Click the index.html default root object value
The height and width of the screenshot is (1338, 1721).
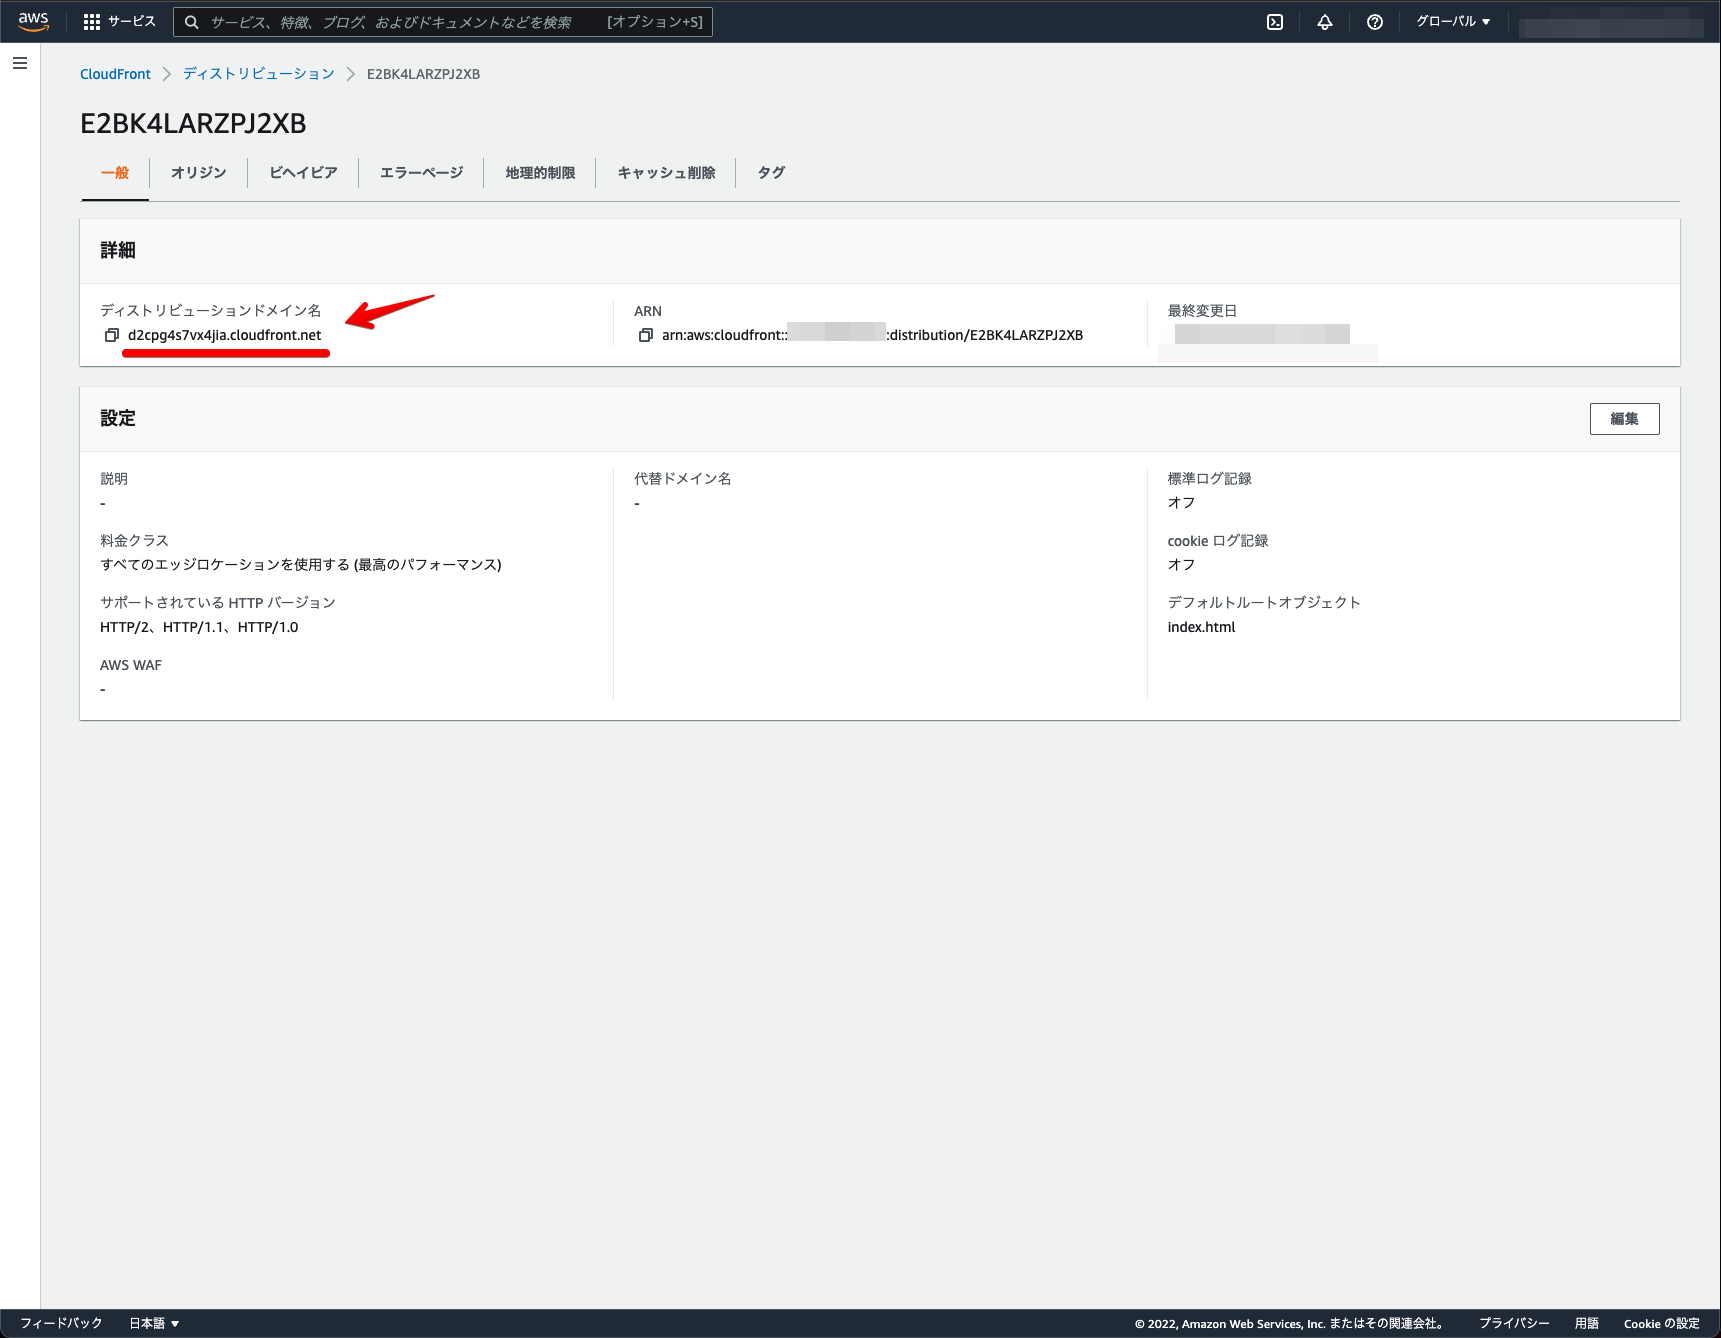tap(1201, 627)
